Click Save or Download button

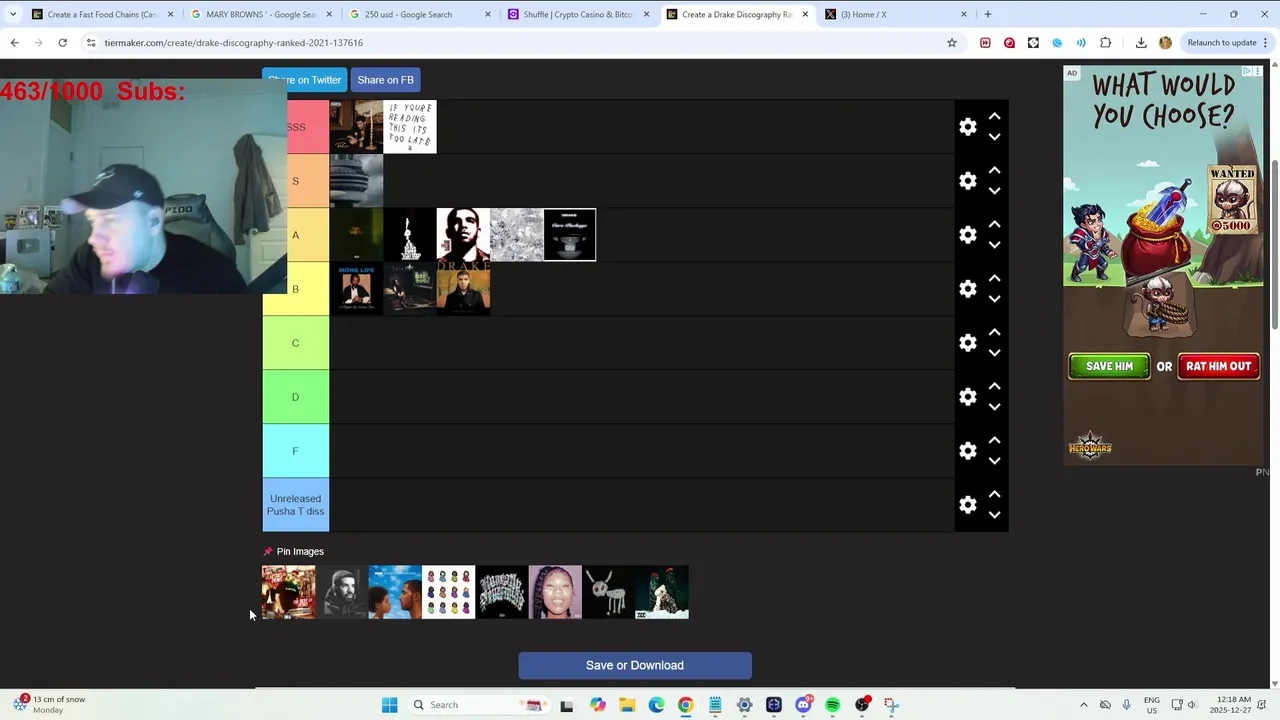(635, 665)
